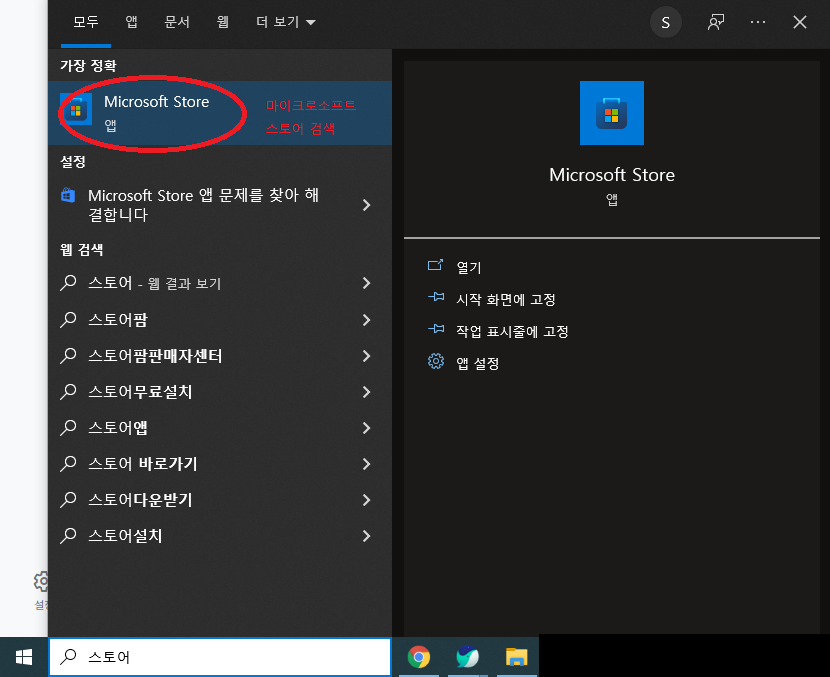Click the people icon in the top bar
This screenshot has width=830, height=677.
pos(715,21)
